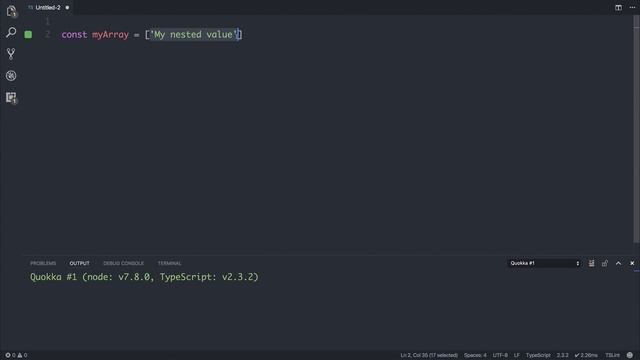
Task: Open the Extensions view in activity bar
Action: point(11,97)
